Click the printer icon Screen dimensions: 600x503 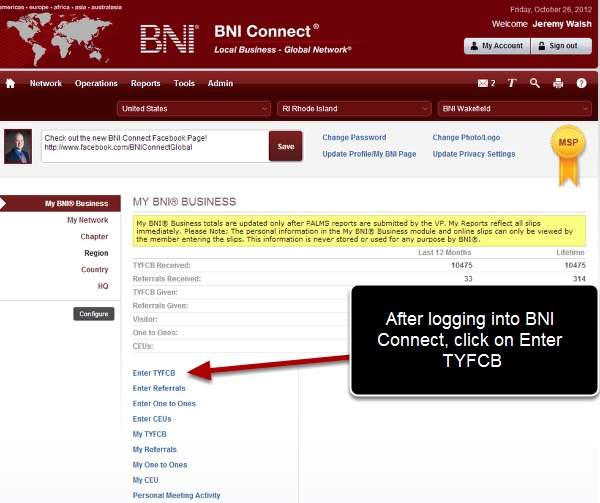[x=558, y=84]
